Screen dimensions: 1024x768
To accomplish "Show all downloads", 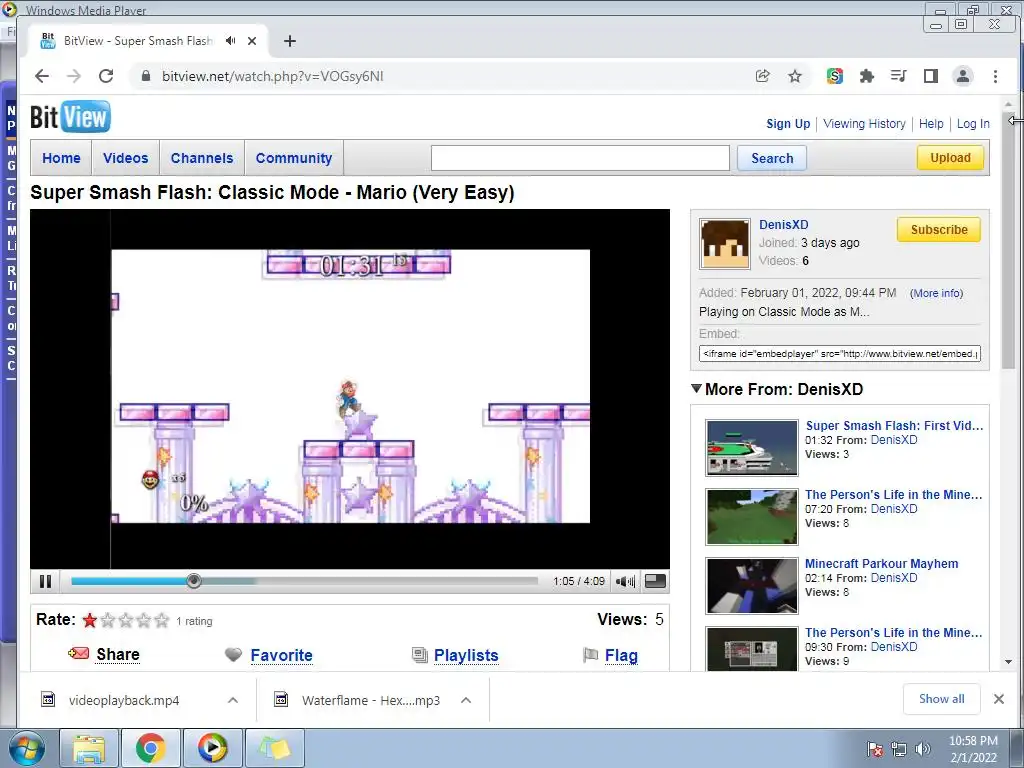I will point(941,699).
